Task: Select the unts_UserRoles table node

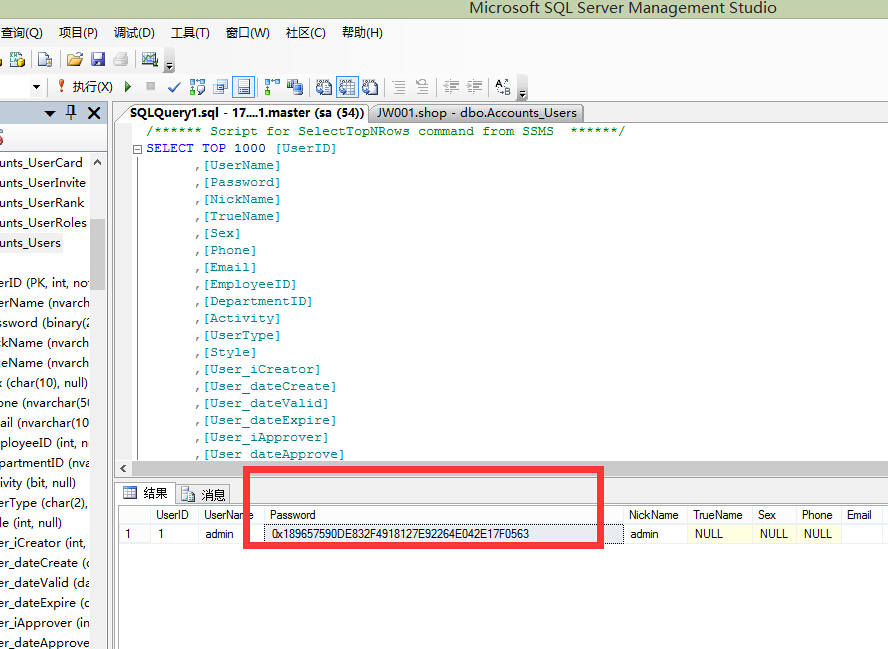Action: coord(44,223)
